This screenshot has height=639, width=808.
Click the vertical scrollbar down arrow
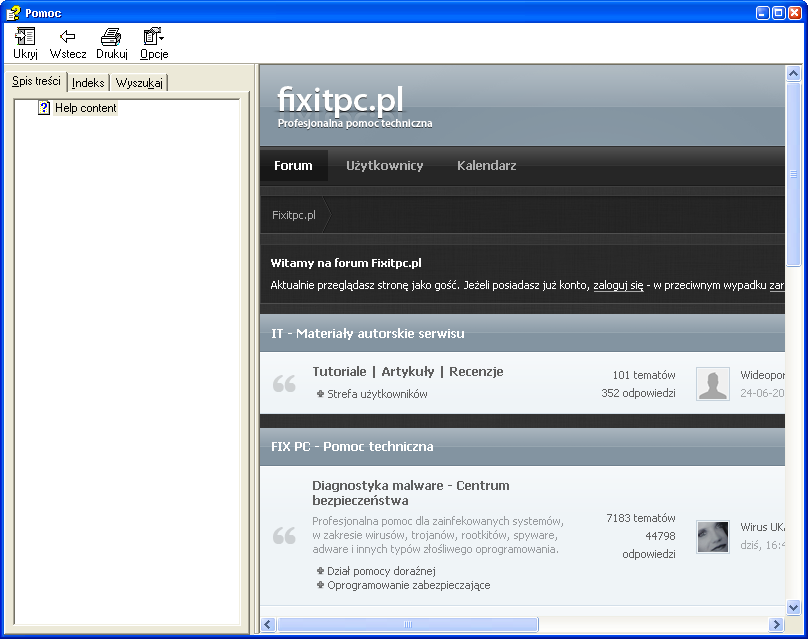coord(794,608)
